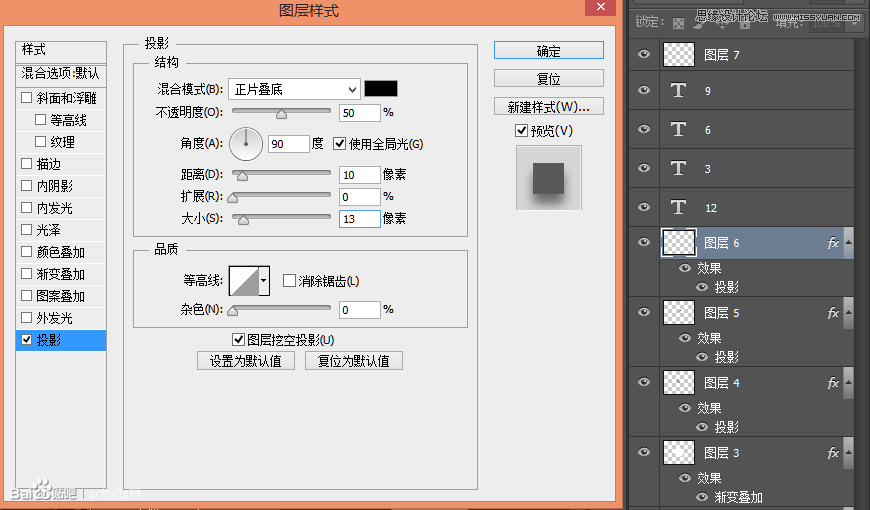Collapse effects list of 图层 3
This screenshot has height=510, width=870.
point(848,452)
